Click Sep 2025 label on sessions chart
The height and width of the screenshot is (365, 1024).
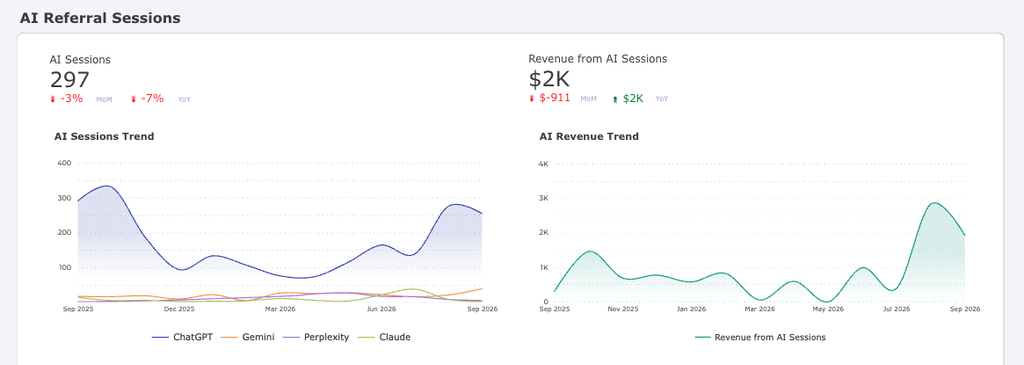click(x=78, y=309)
